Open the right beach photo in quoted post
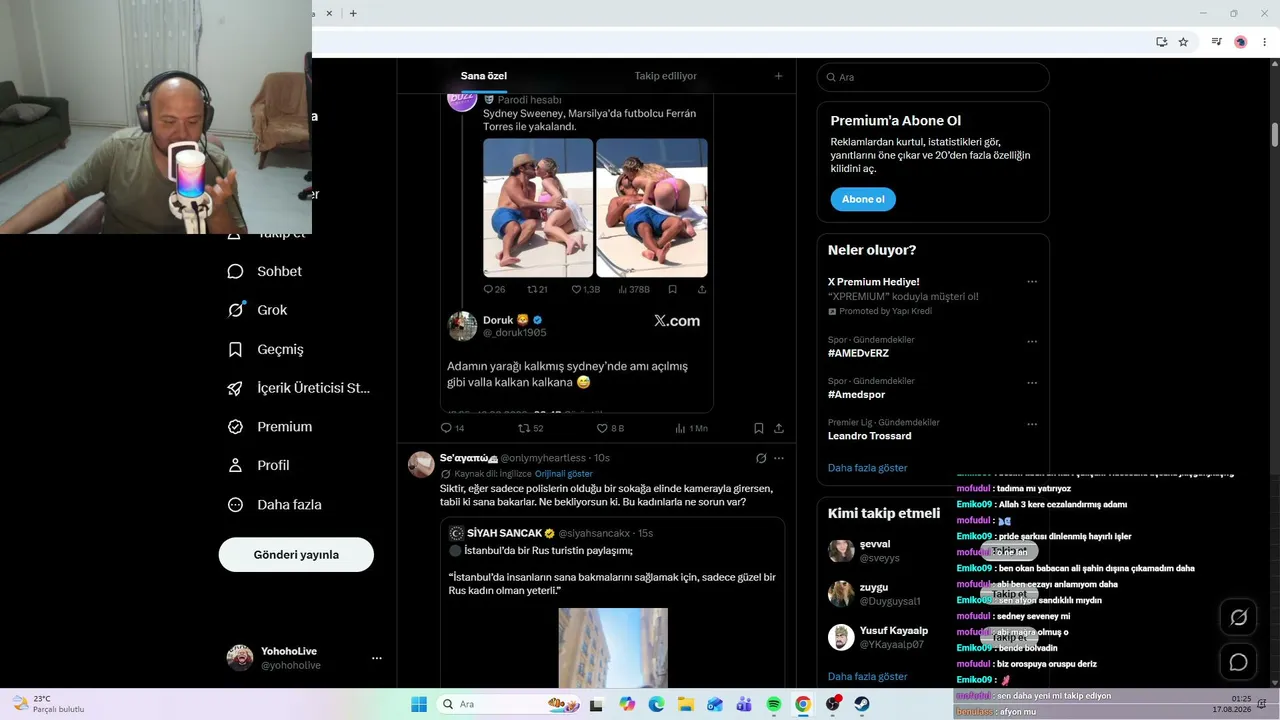Image resolution: width=1280 pixels, height=720 pixels. [x=652, y=207]
